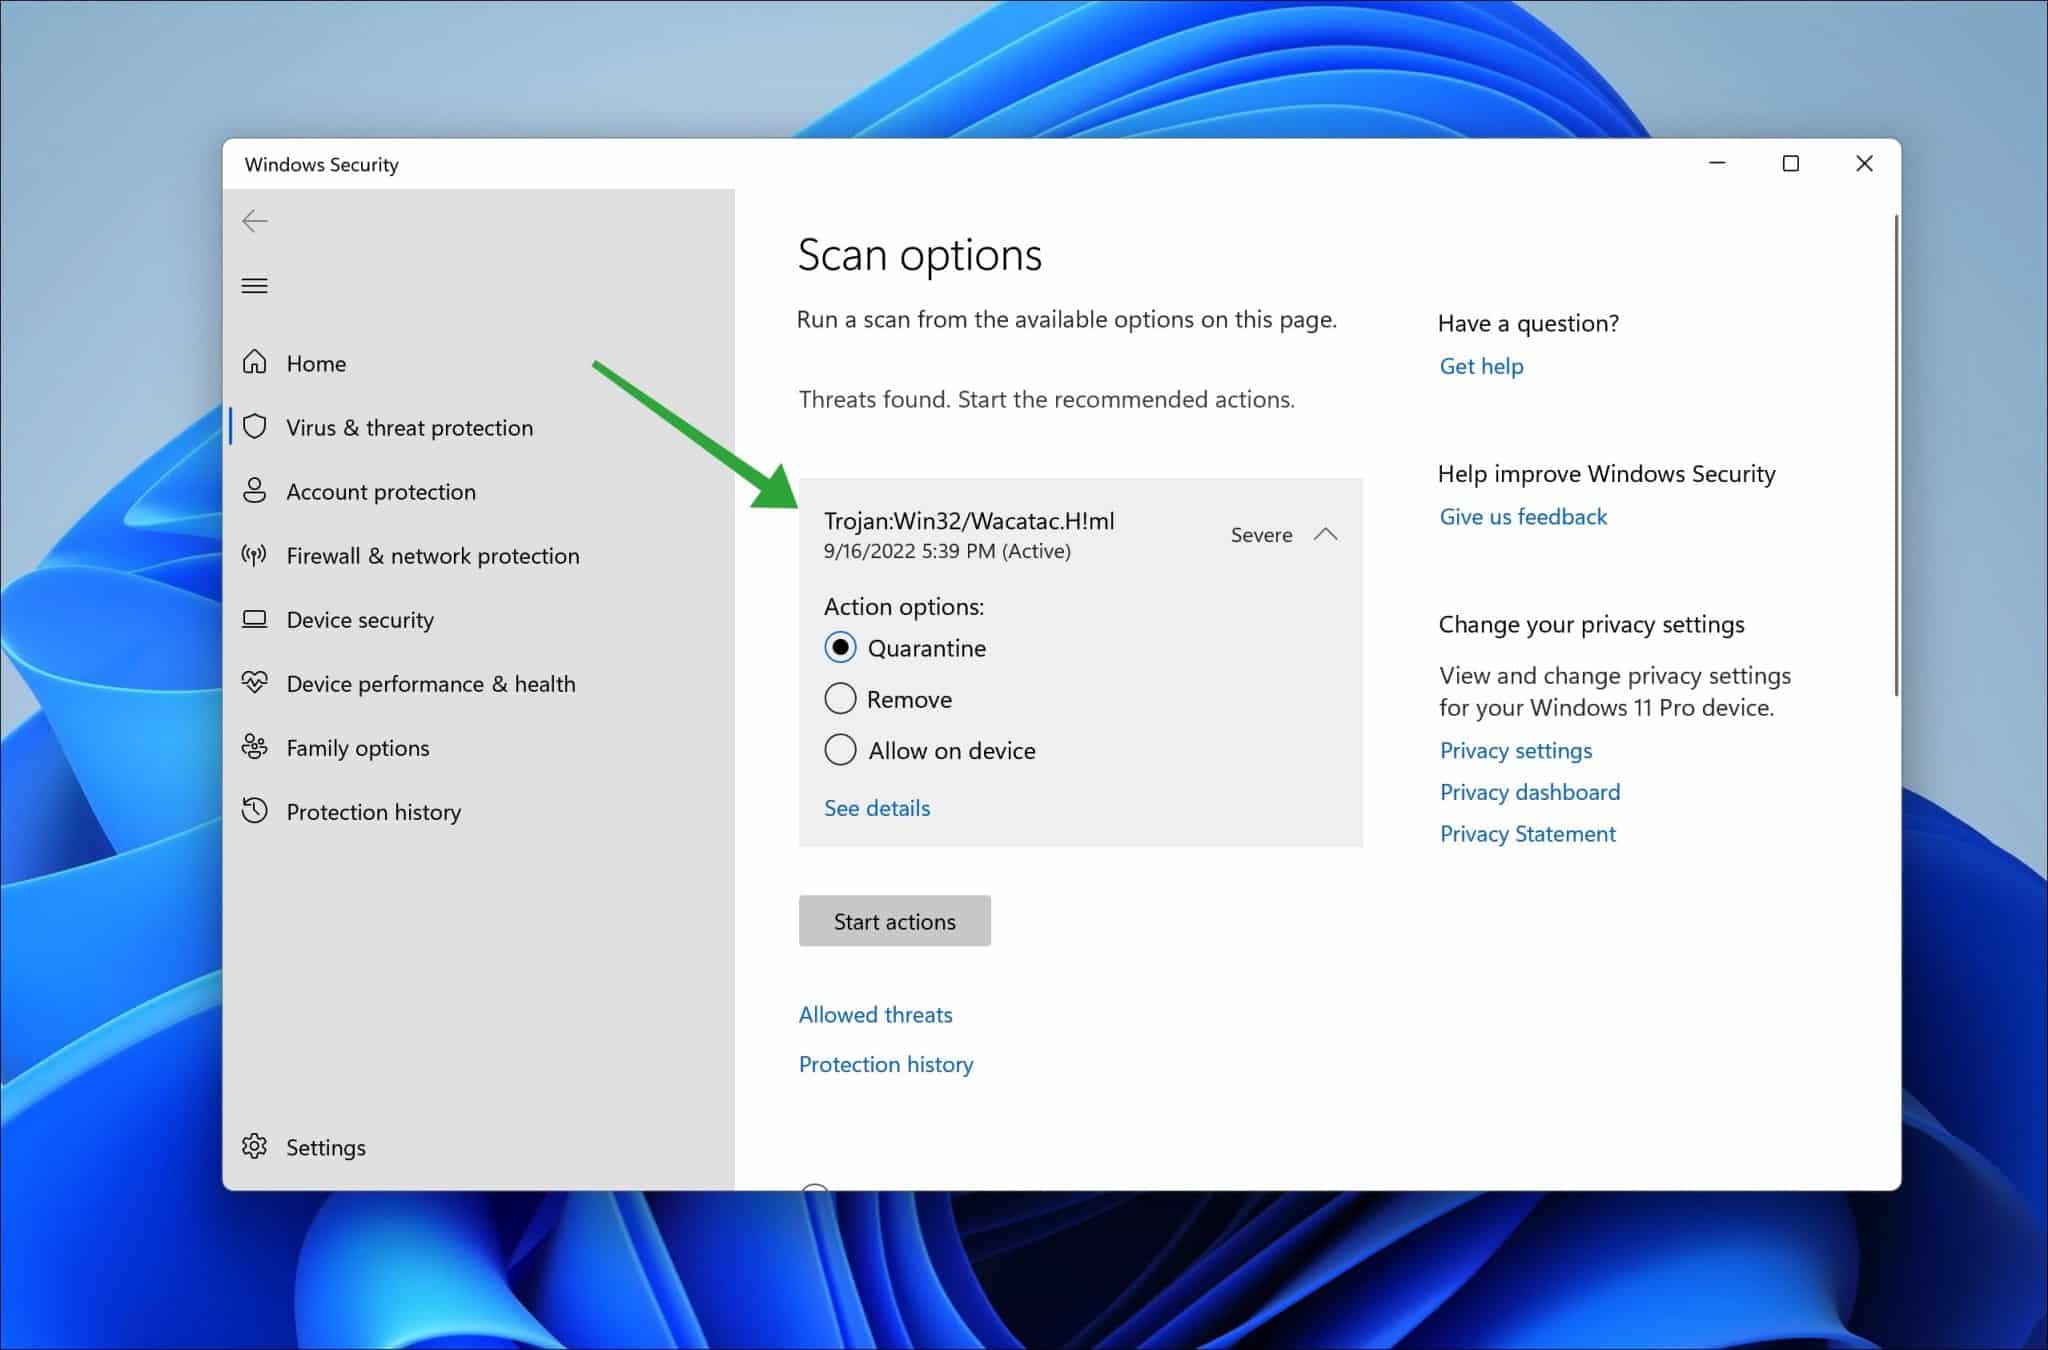Collapse the Trojan threat details chevron
The image size is (2048, 1350).
pyautogui.click(x=1326, y=534)
